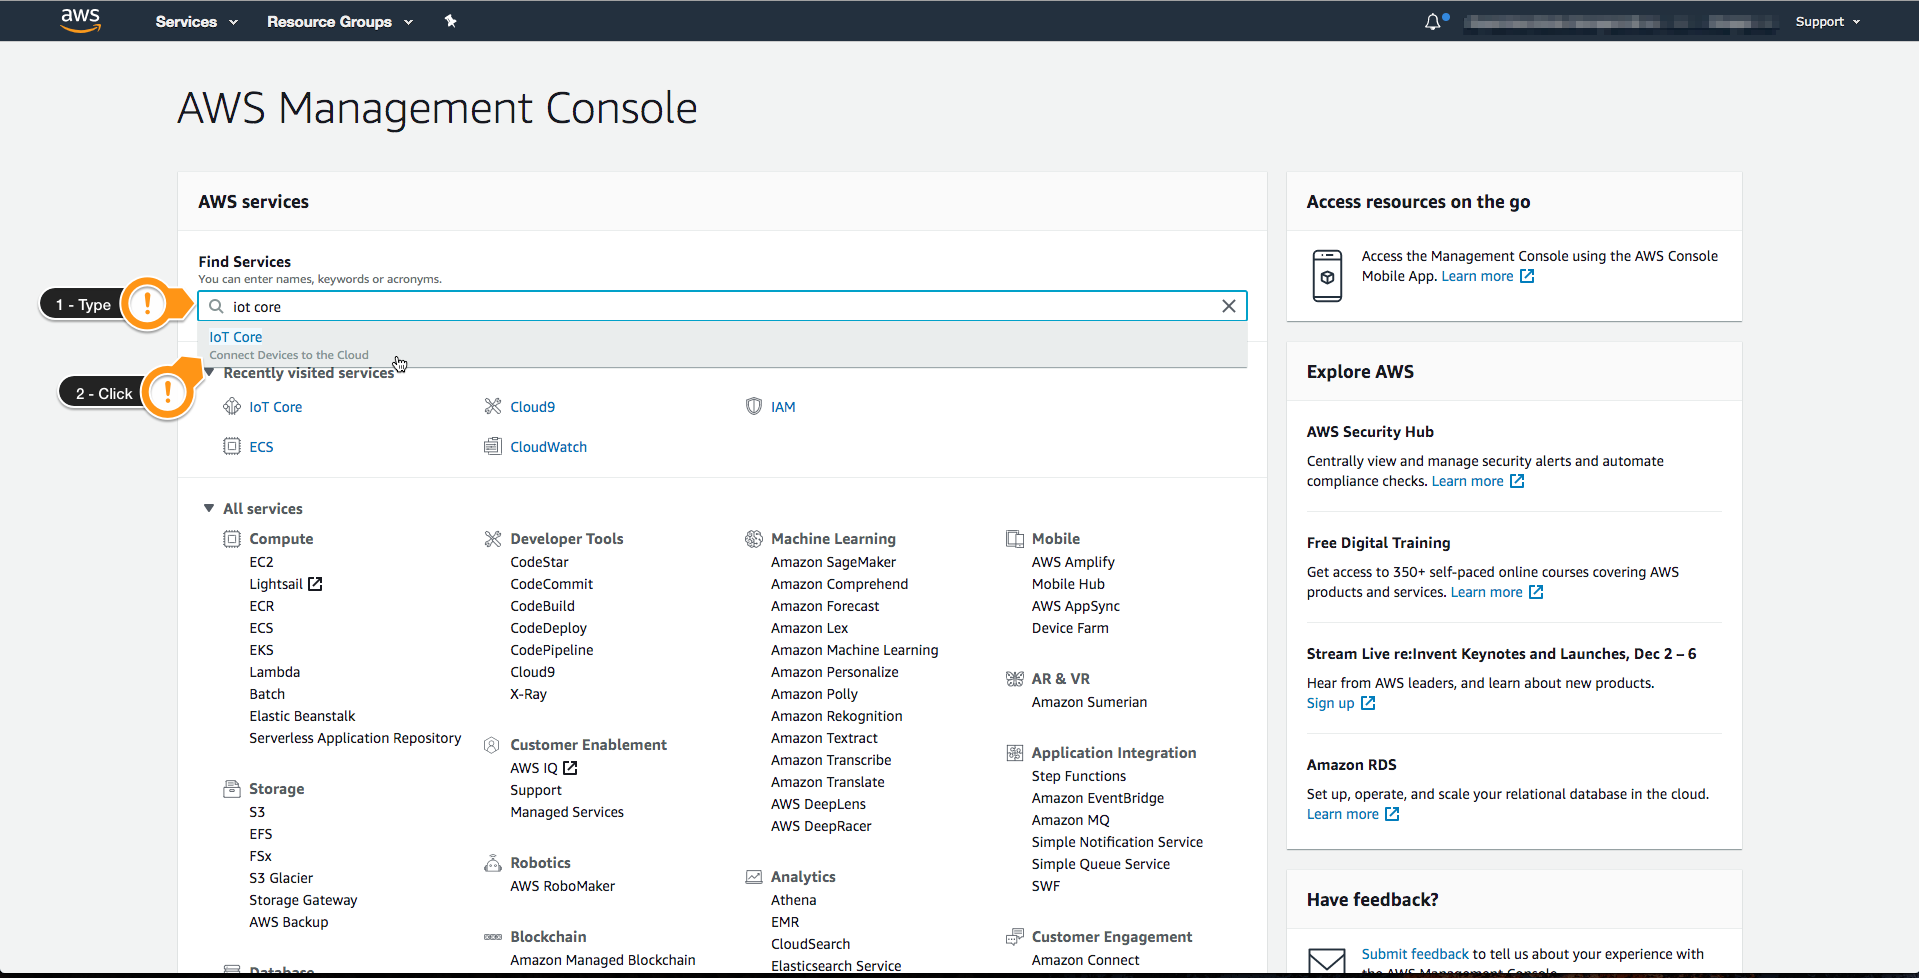Click Learn more for Console Mobile App
This screenshot has height=978, width=1919.
pos(1487,276)
